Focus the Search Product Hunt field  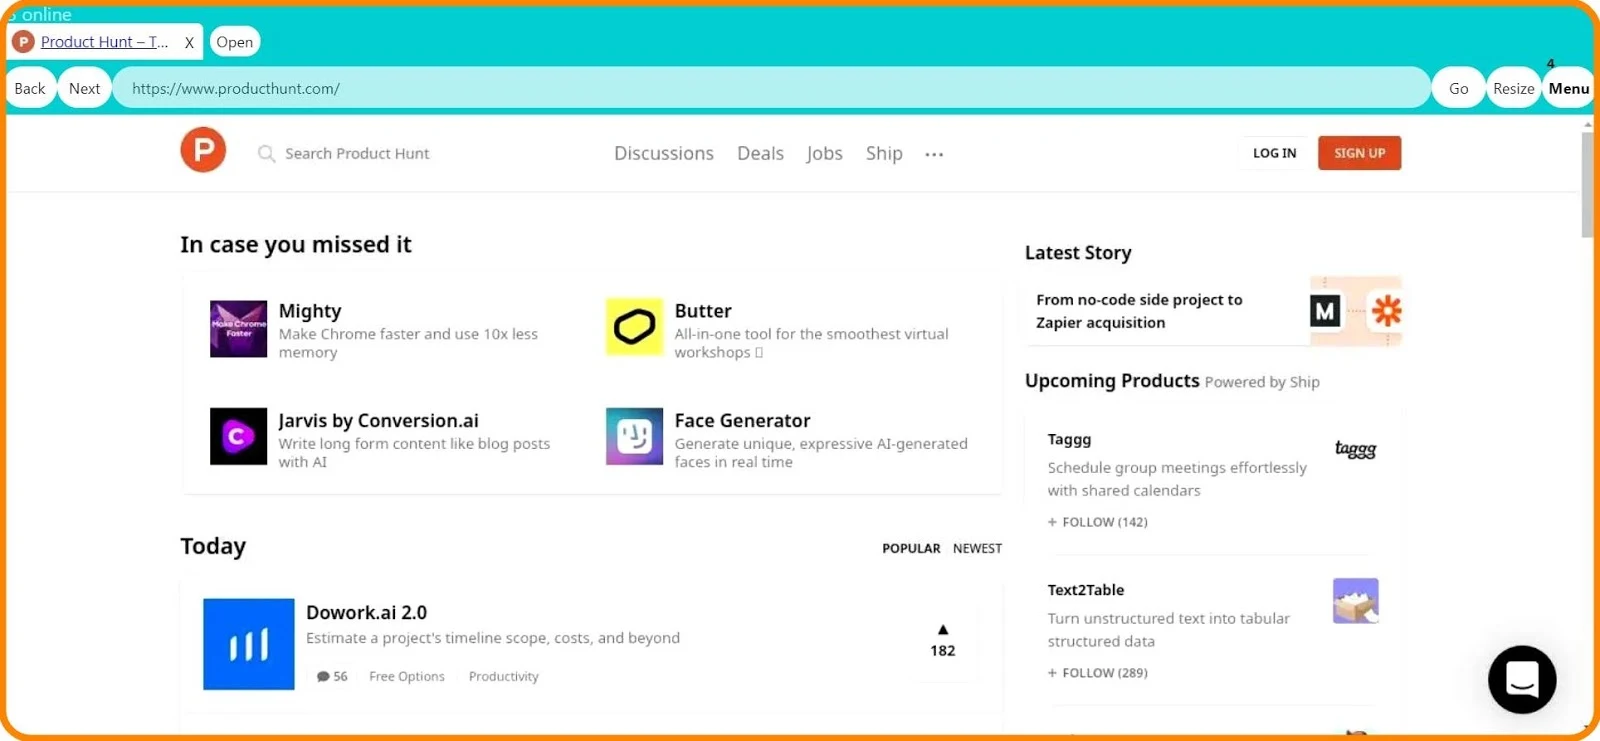(x=357, y=153)
